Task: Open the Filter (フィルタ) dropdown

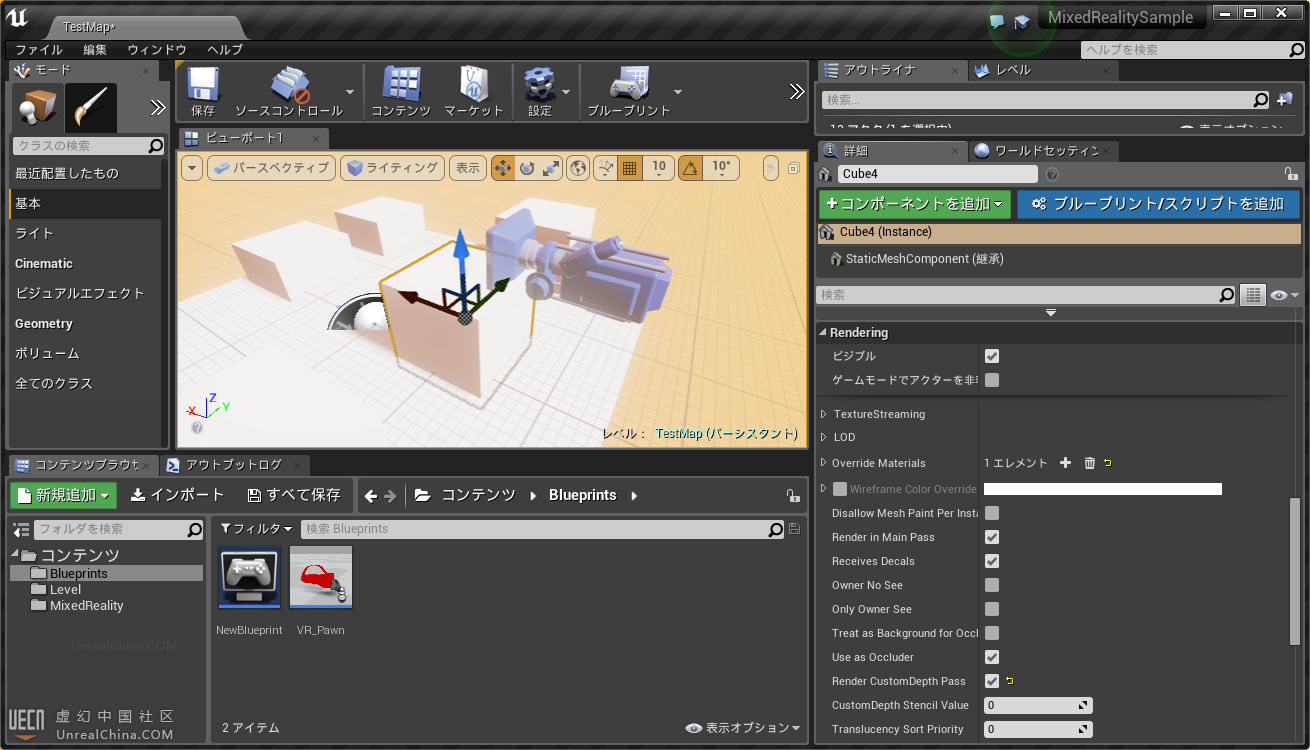Action: pos(256,529)
